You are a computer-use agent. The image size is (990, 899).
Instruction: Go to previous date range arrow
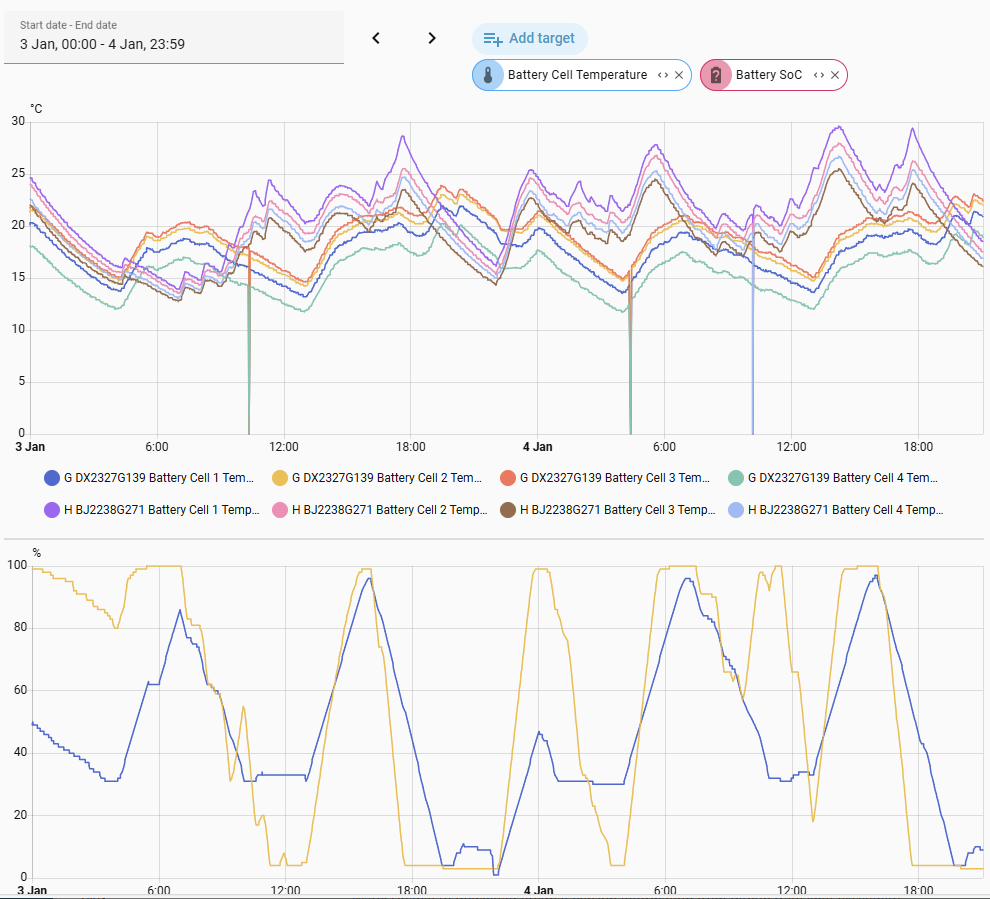point(376,39)
